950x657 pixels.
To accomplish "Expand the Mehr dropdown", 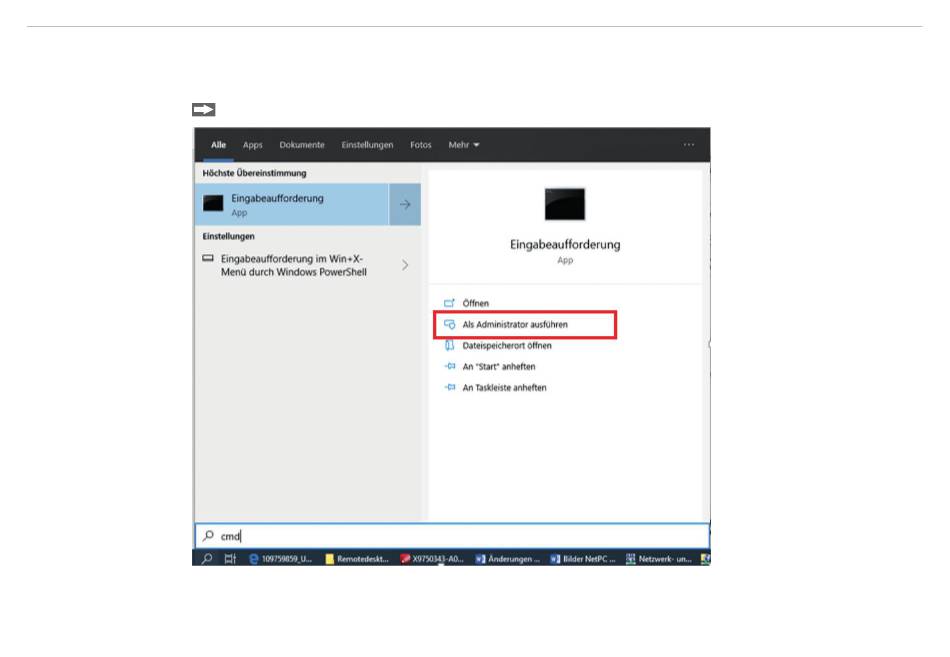I will pos(463,145).
